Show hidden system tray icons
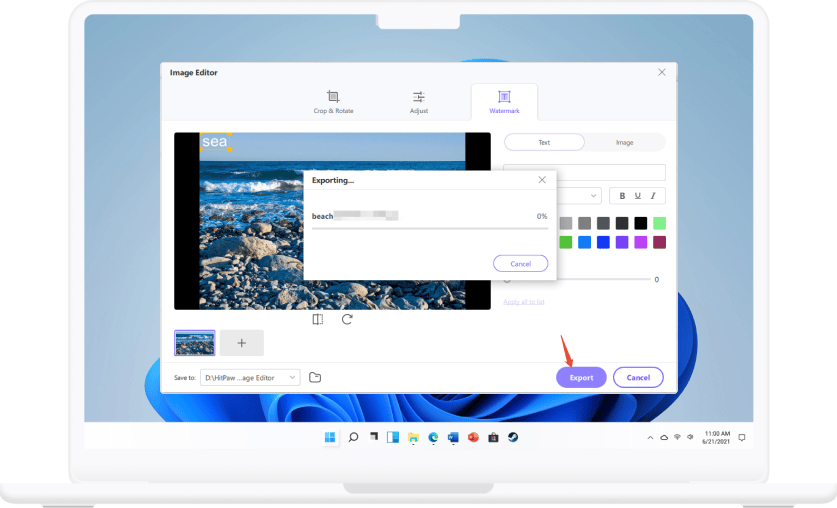The image size is (837, 508). point(650,438)
